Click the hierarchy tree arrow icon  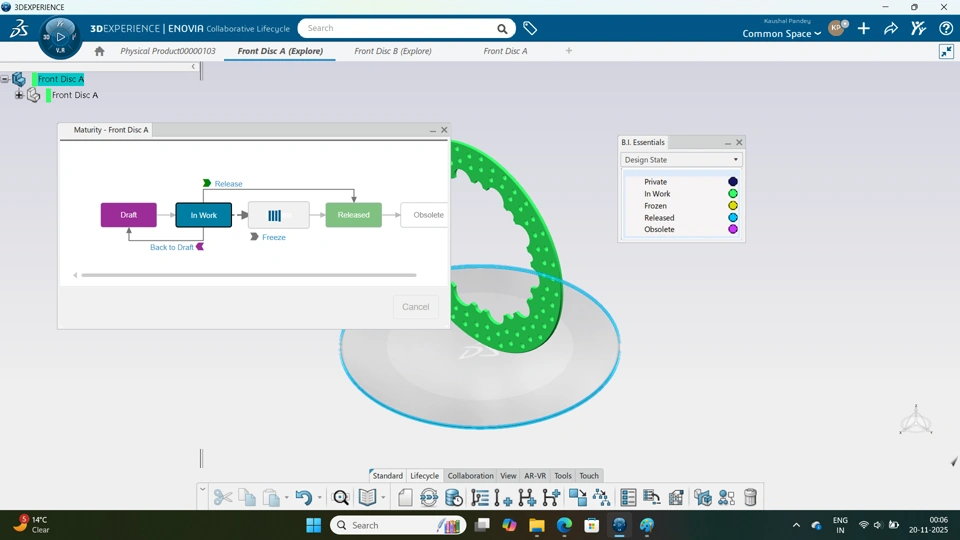[601, 497]
